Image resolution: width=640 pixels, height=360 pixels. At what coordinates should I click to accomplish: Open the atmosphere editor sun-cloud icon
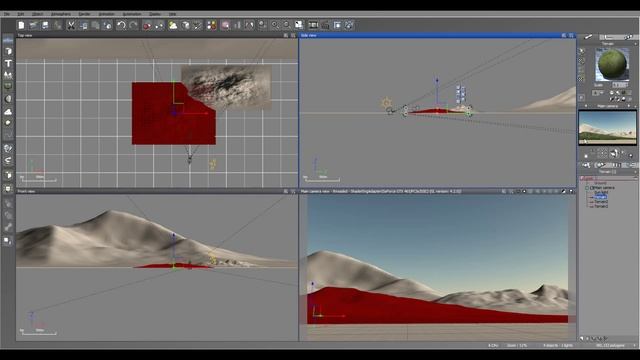tap(173, 25)
